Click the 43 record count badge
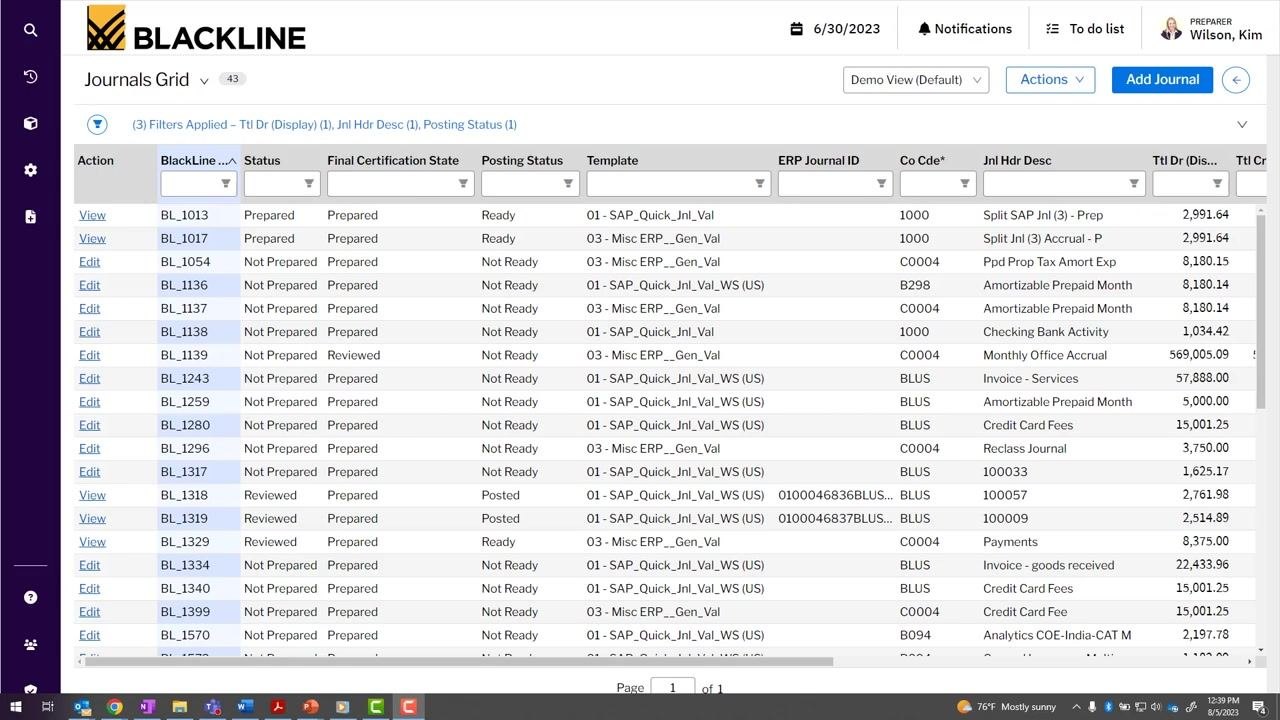This screenshot has width=1280, height=720. pos(232,79)
